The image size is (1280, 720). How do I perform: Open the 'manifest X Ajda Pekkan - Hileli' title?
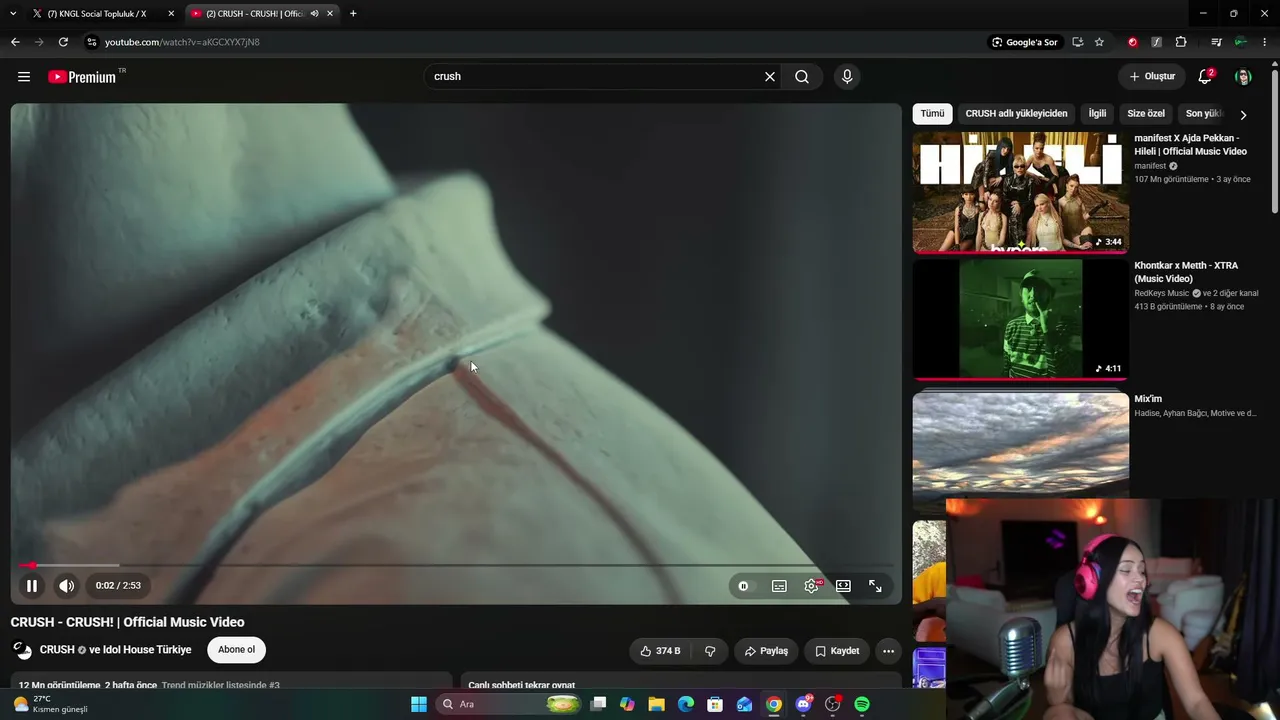(x=1190, y=145)
